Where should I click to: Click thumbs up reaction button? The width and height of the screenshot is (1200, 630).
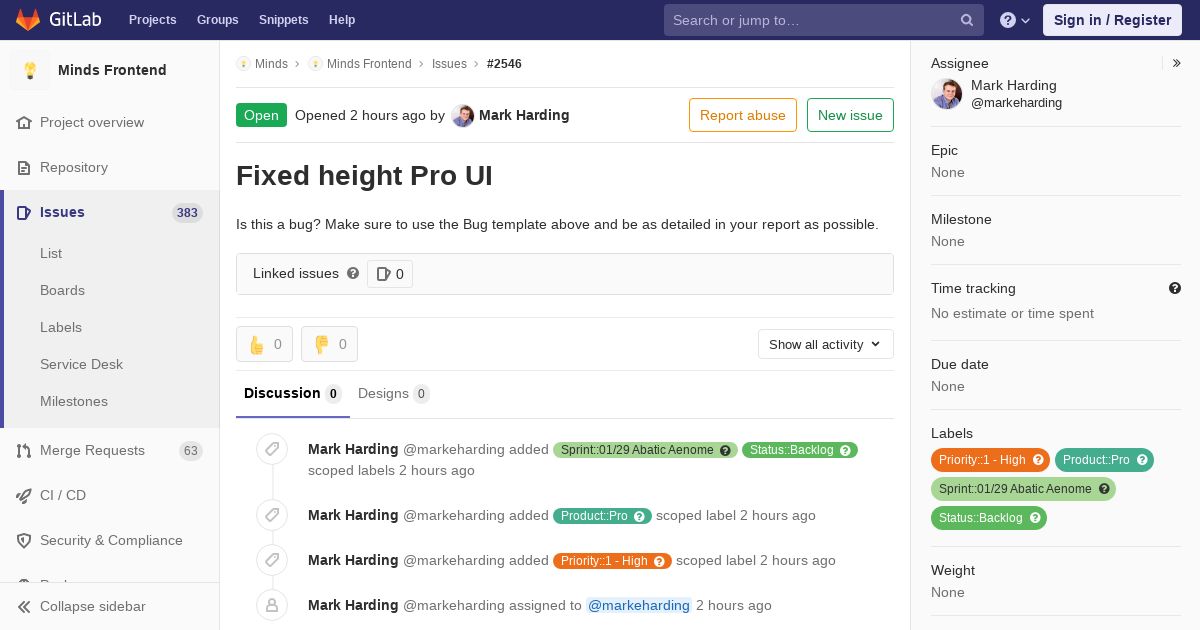point(265,344)
